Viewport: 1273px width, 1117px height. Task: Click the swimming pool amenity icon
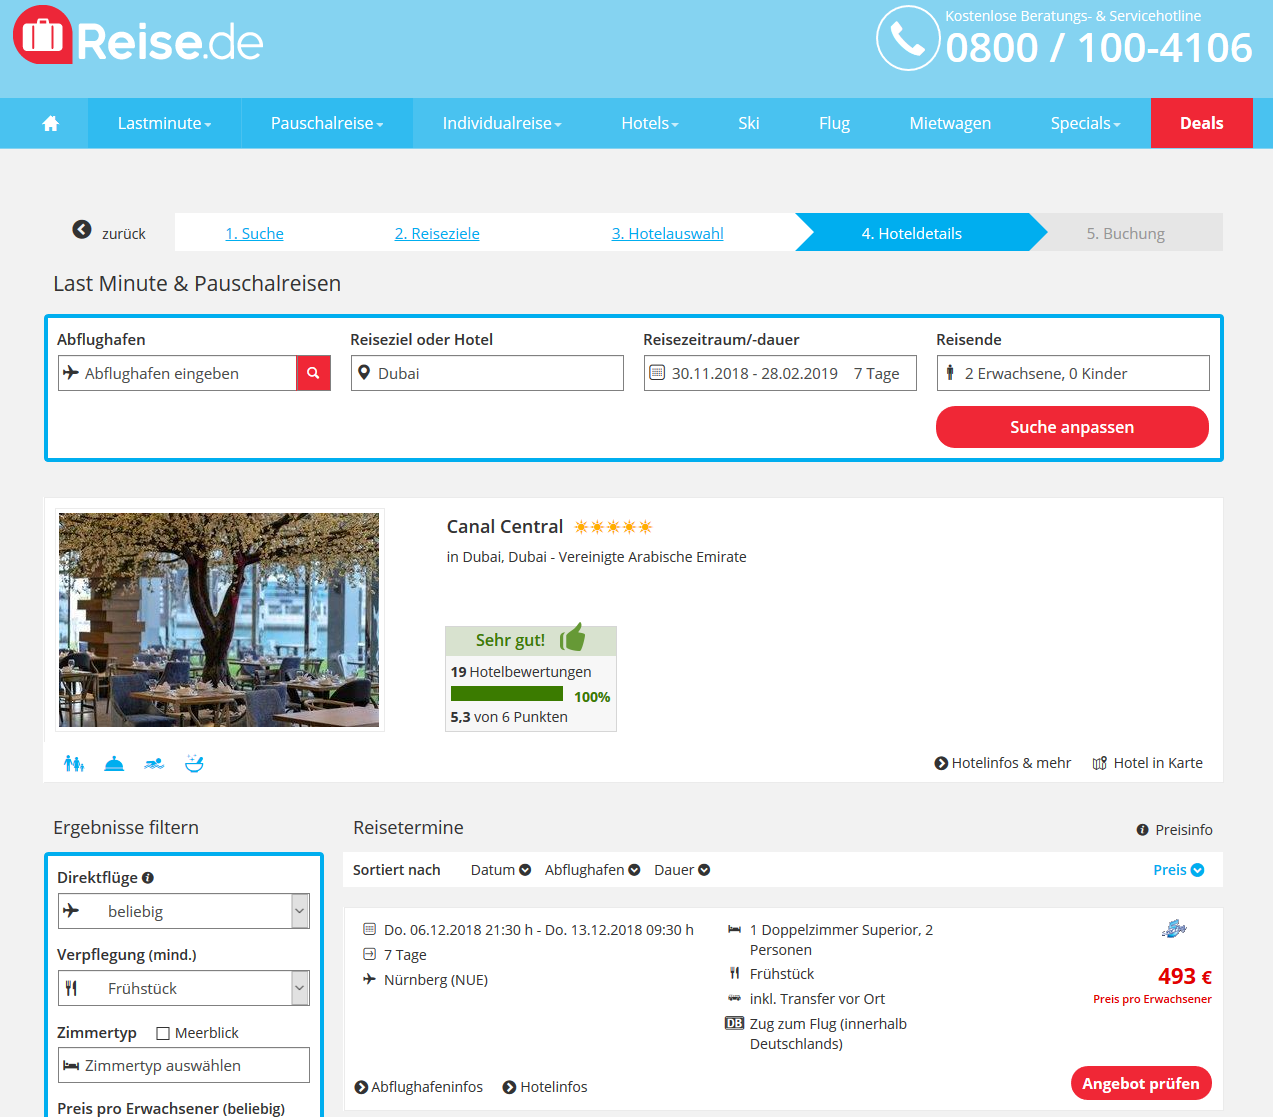point(154,764)
